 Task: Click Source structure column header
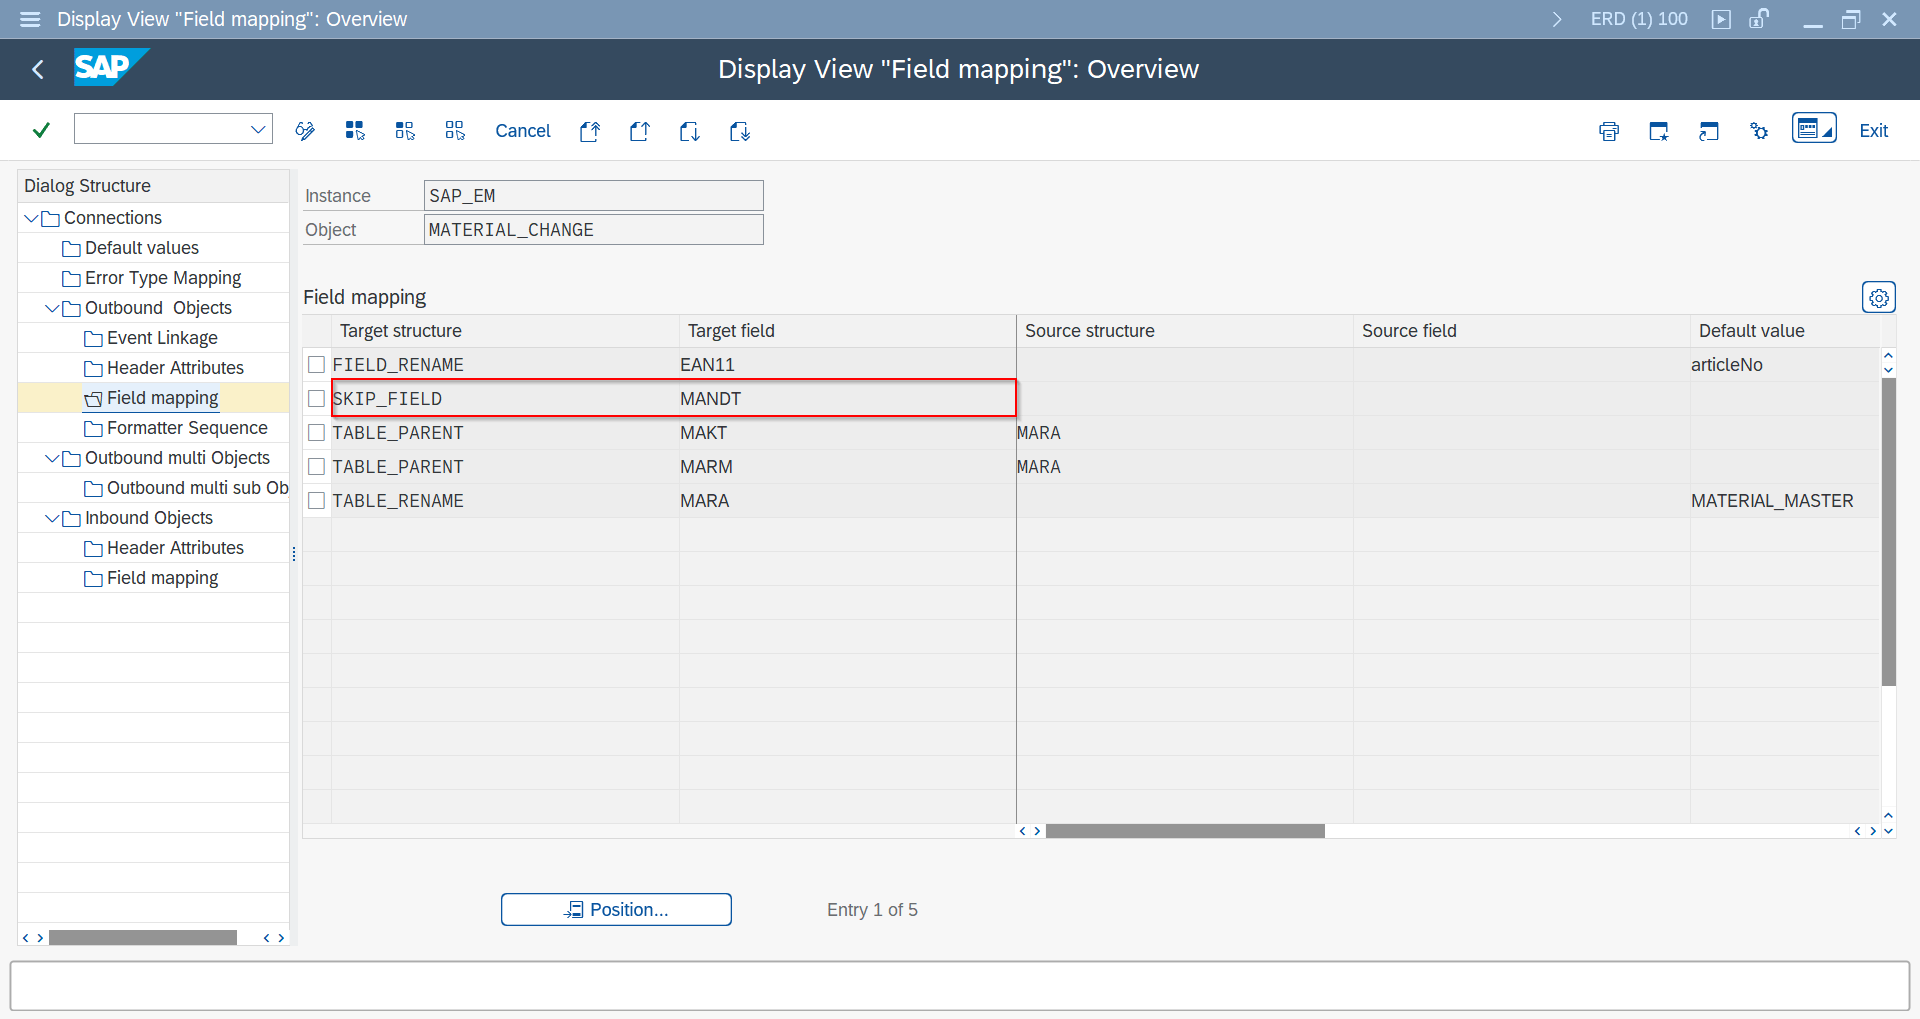pyautogui.click(x=1185, y=331)
